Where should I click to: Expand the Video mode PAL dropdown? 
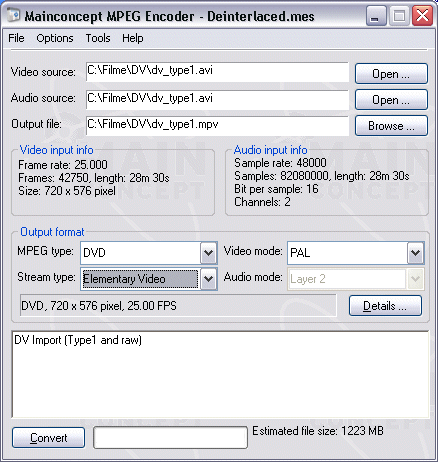pyautogui.click(x=415, y=253)
